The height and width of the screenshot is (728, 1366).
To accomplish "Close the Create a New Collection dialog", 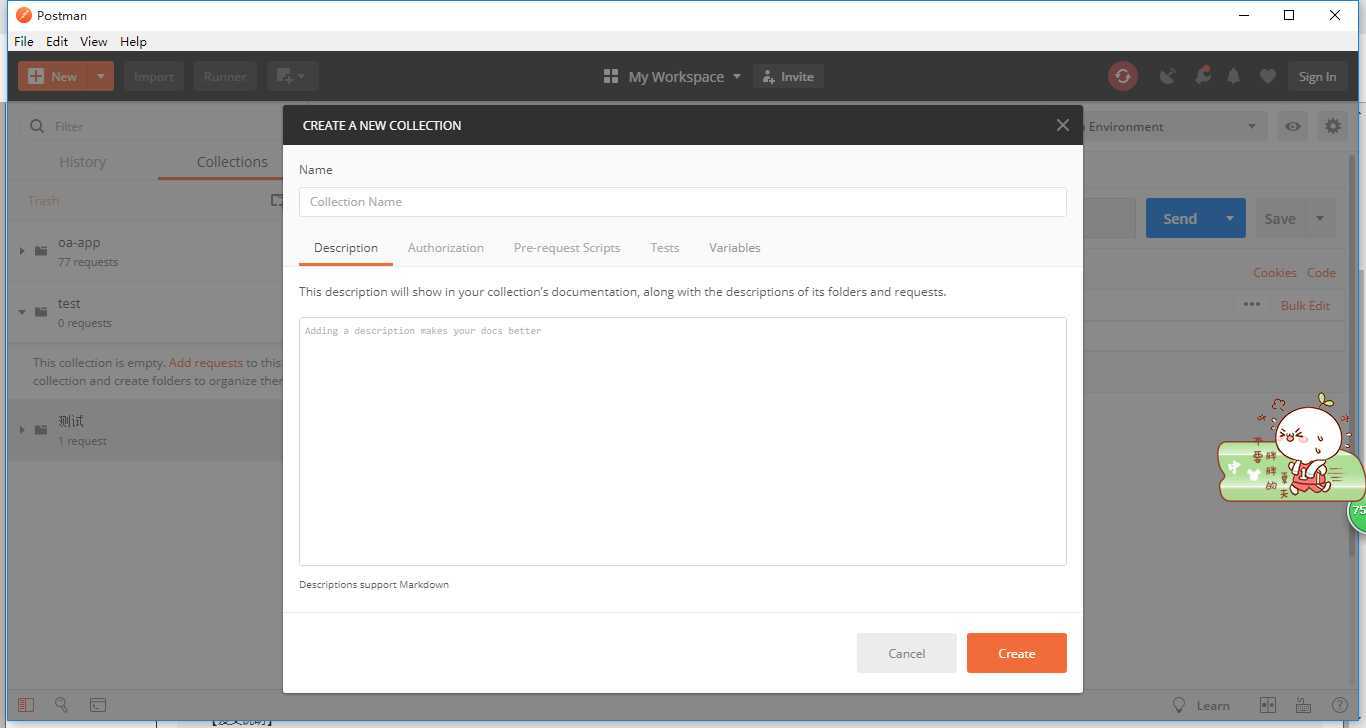I will point(1063,125).
